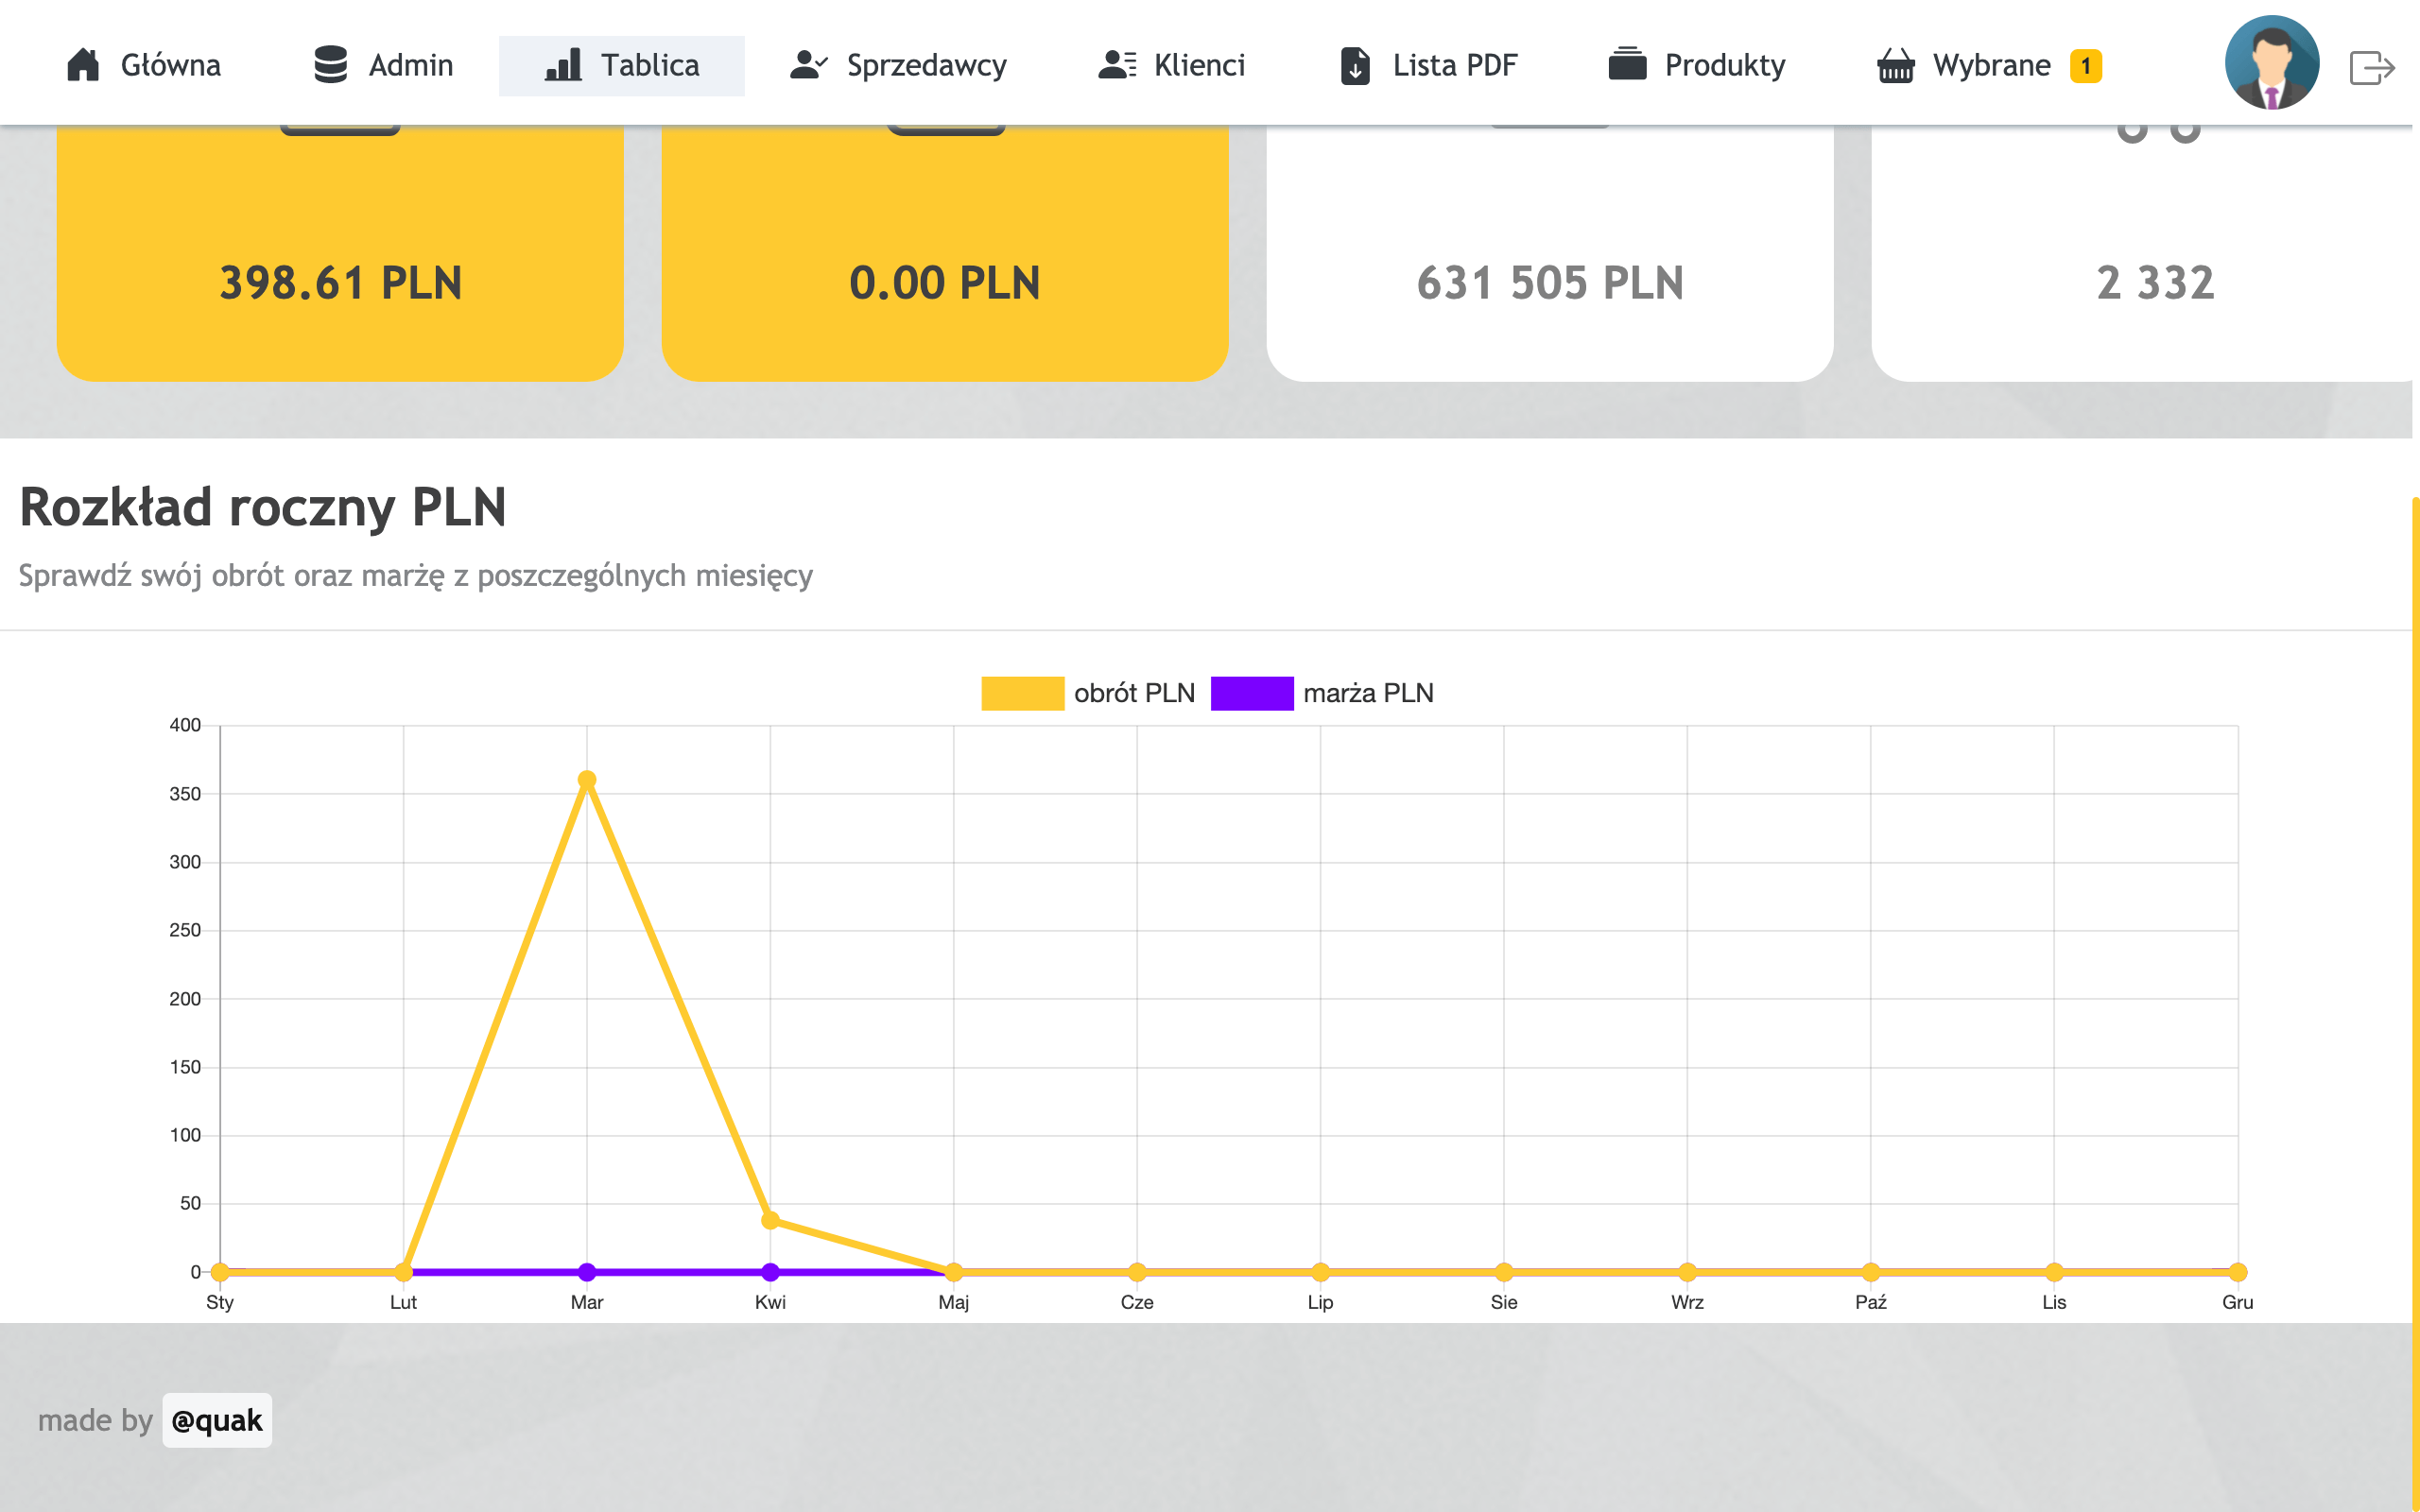Click the PDF download file icon
Image resolution: width=2420 pixels, height=1512 pixels.
click(x=1355, y=66)
